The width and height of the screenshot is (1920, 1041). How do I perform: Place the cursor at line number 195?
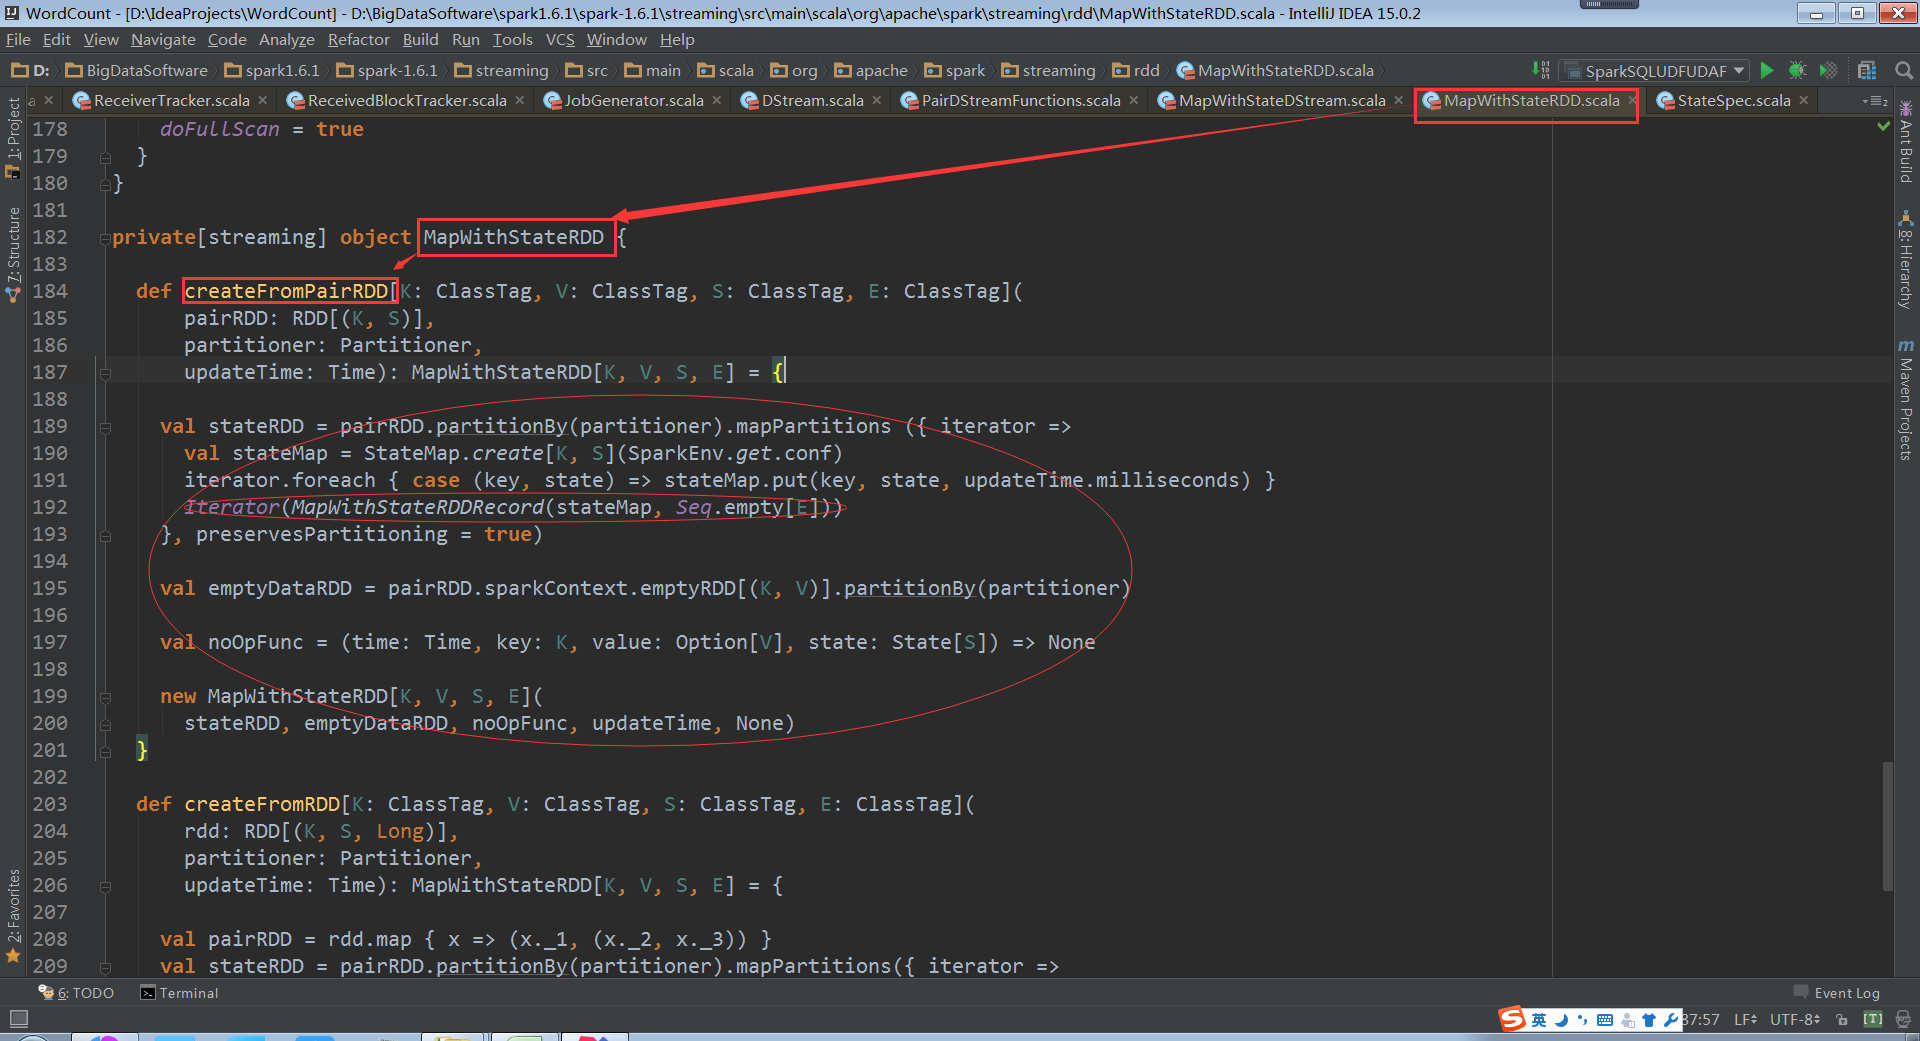click(x=50, y=589)
